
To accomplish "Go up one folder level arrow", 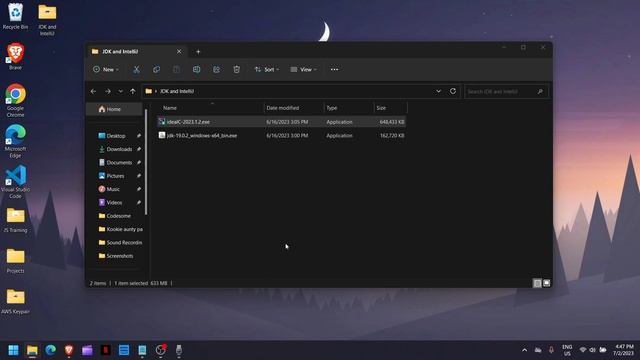I will tap(133, 91).
